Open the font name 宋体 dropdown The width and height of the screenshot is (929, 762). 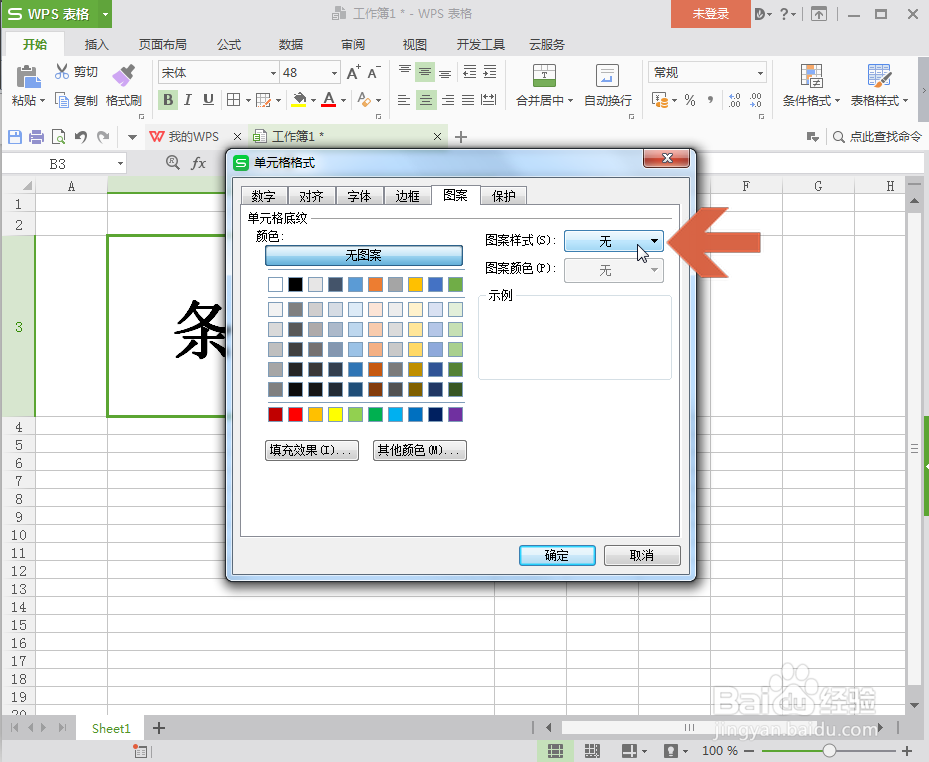coord(273,73)
